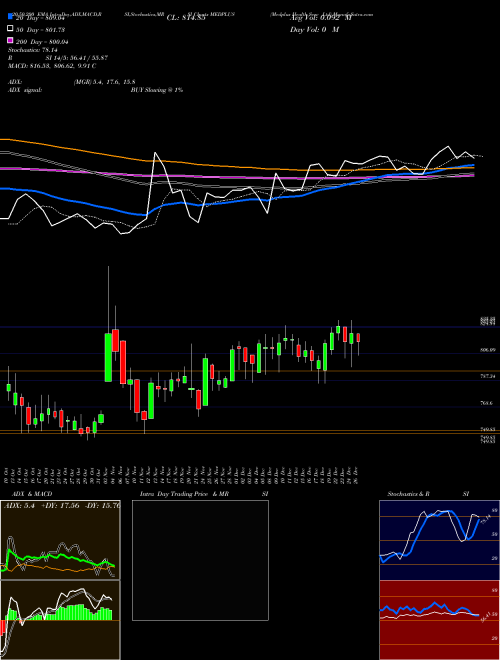Viewport: 500px width, 660px height.
Task: Click the 'SI 14/3: 36.41 / 55.87' value
Action: (x=77, y=58)
